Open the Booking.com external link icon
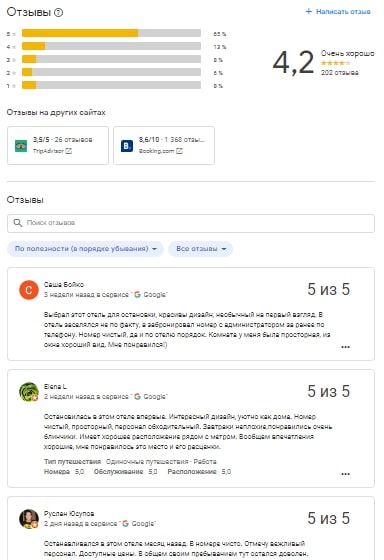Image resolution: width=384 pixels, height=560 pixels. [179, 151]
